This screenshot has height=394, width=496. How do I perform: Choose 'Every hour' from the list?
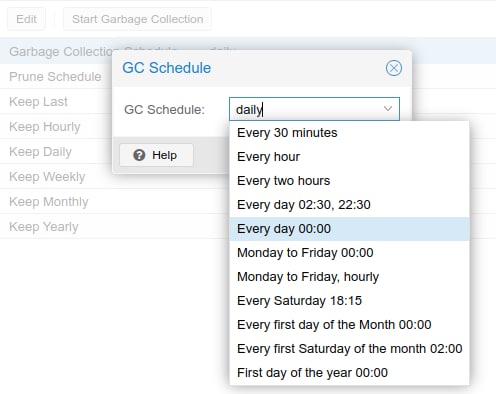coord(349,157)
